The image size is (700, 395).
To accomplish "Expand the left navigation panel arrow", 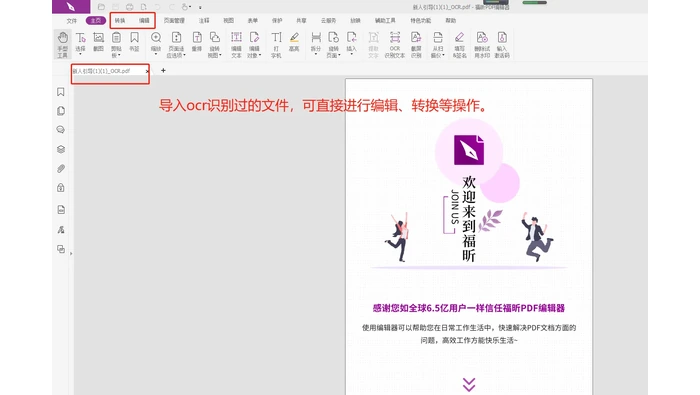I will pos(71,254).
